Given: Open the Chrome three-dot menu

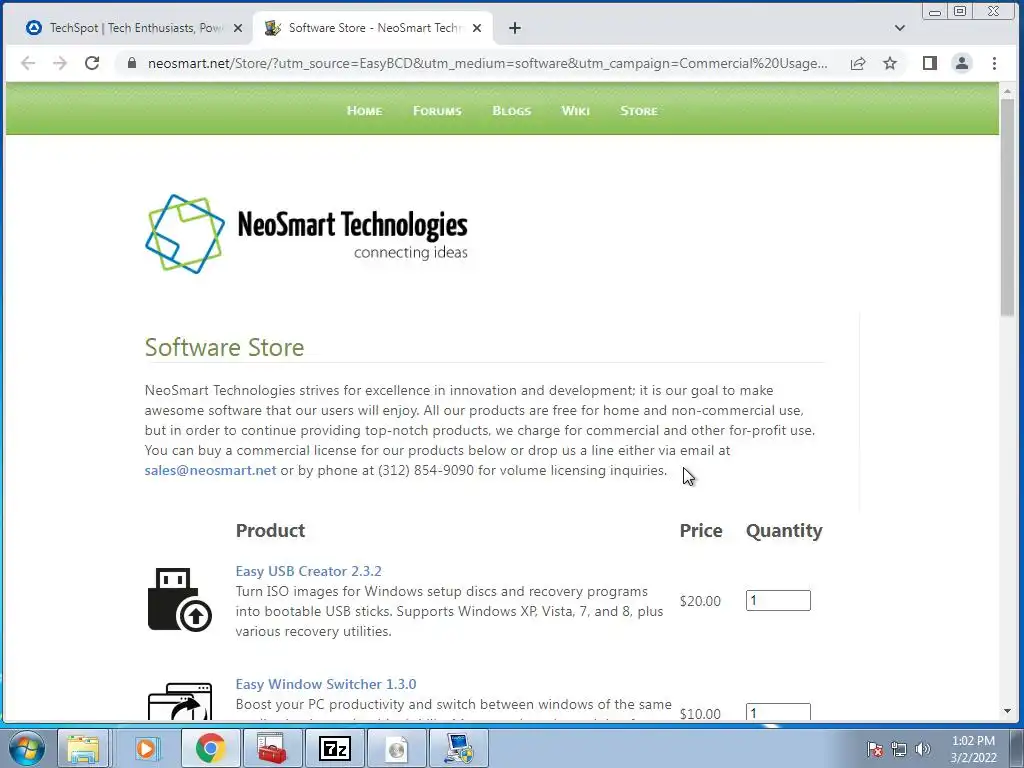Looking at the screenshot, I should (x=994, y=63).
